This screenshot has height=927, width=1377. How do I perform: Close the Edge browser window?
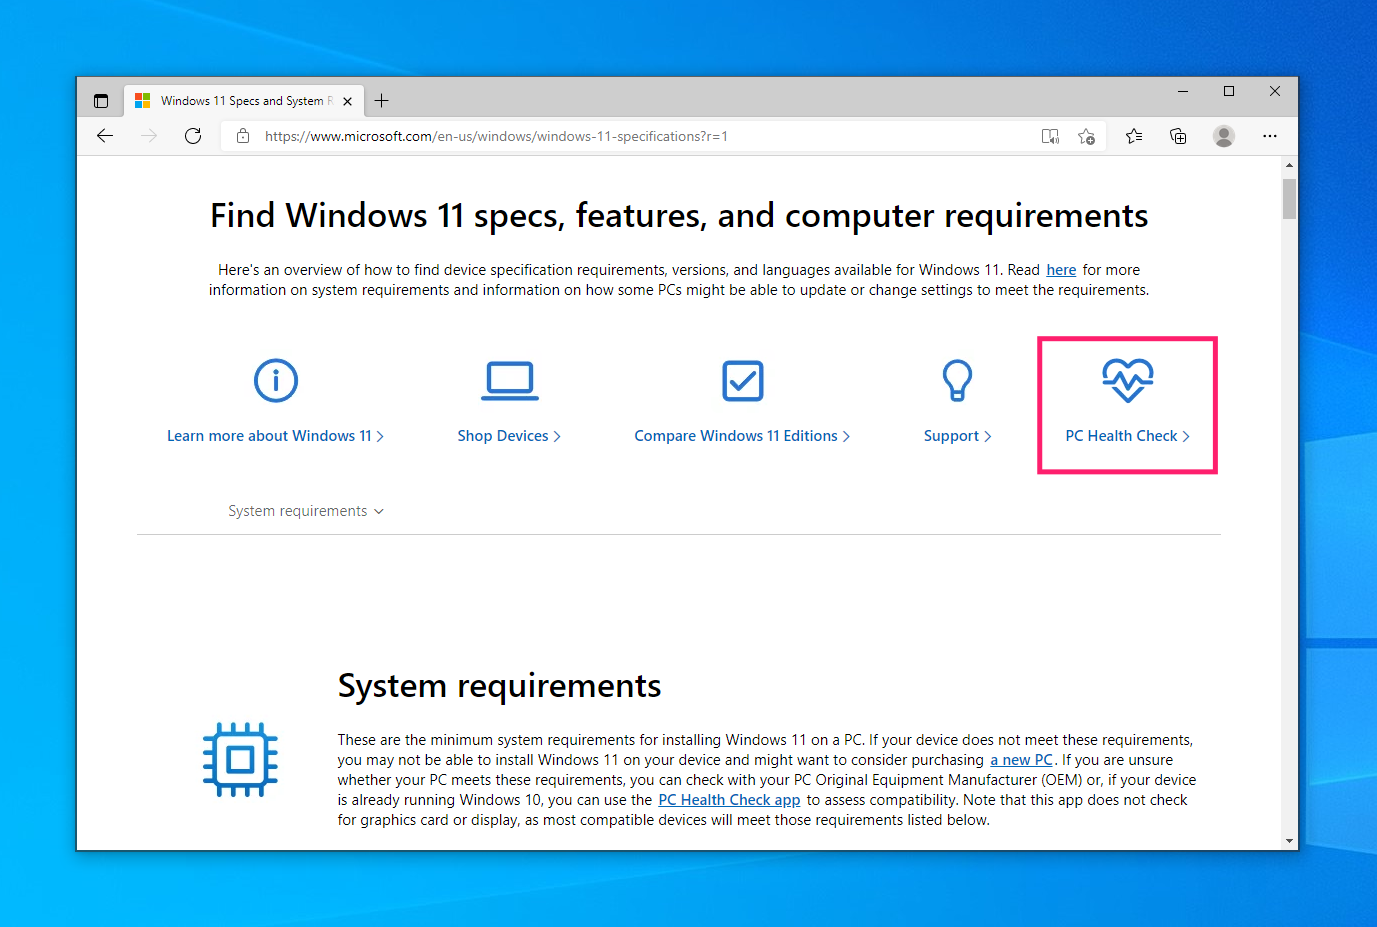[1275, 91]
